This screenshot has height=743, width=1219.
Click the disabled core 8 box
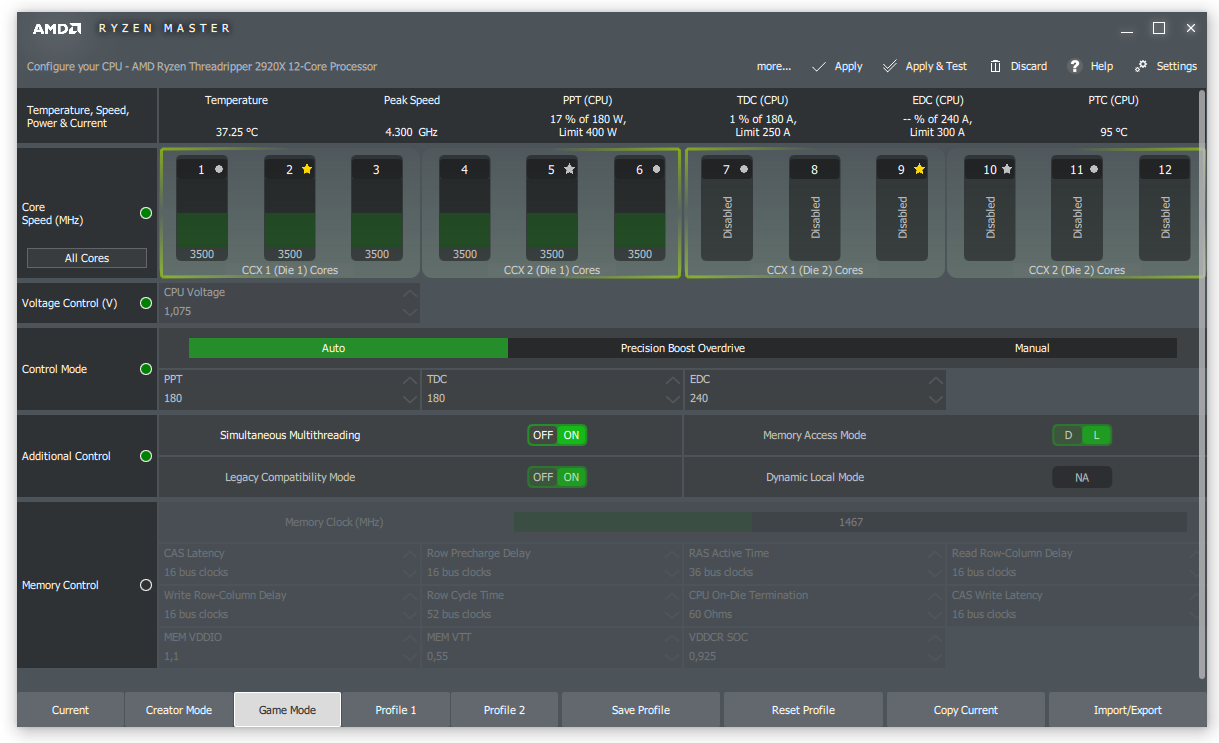pos(815,208)
